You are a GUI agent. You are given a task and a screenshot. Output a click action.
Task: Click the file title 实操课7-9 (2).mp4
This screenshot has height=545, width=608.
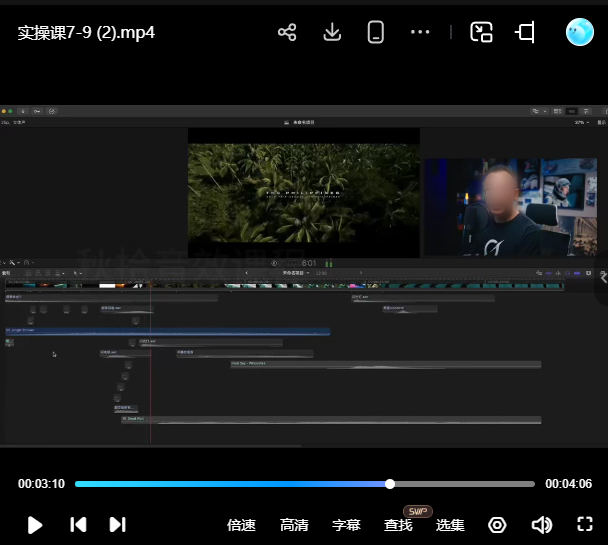86,33
